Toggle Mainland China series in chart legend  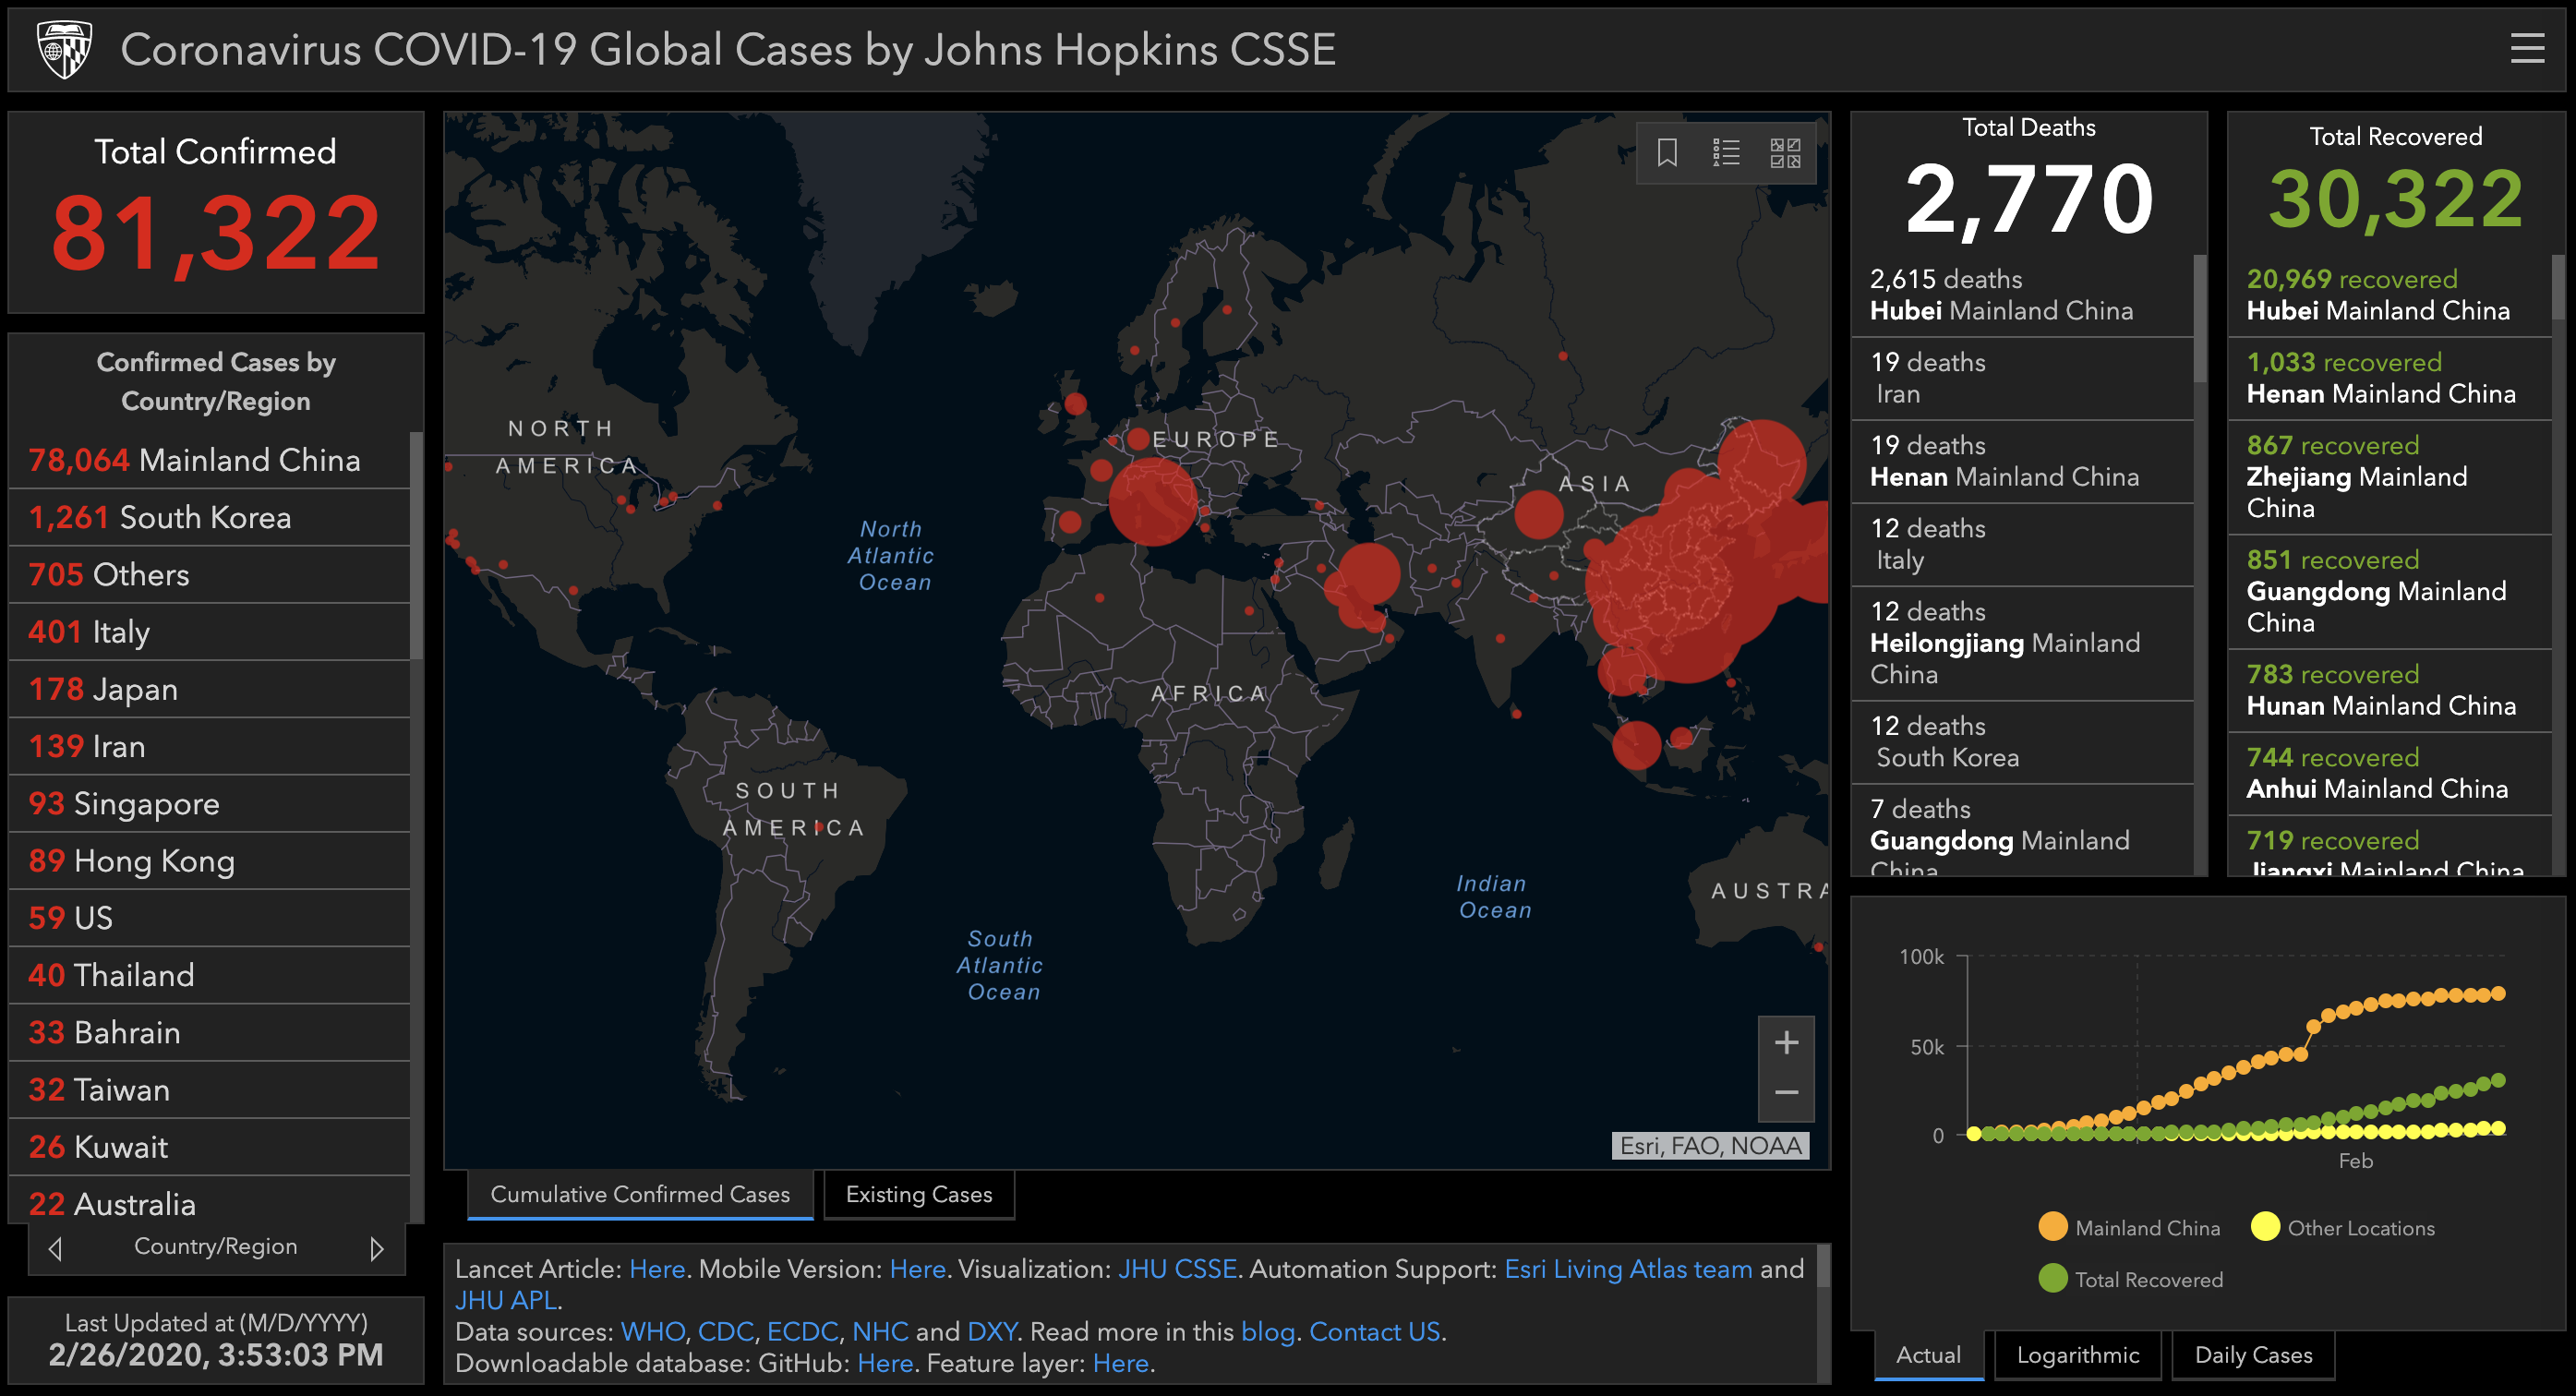2130,1227
